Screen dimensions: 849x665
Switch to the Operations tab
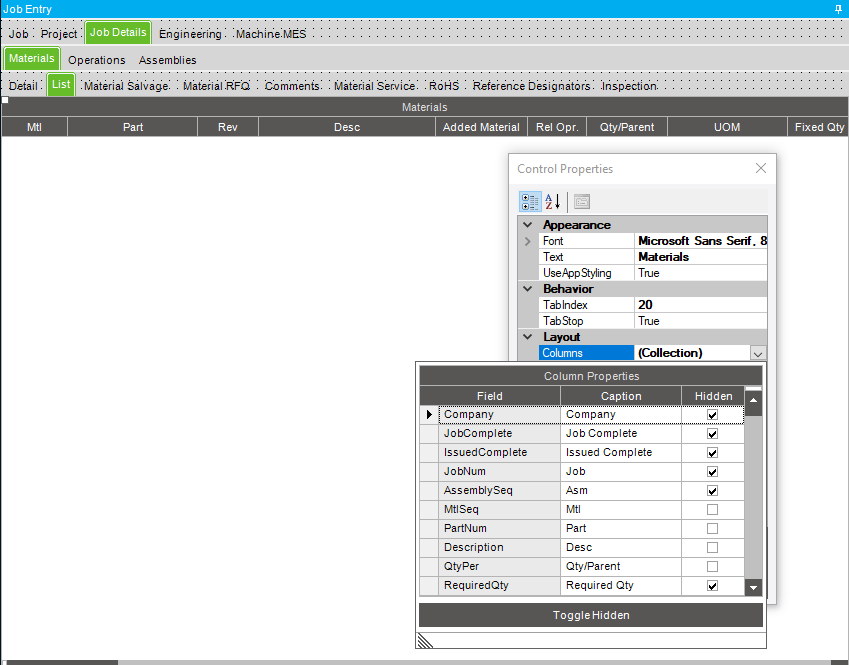point(97,60)
